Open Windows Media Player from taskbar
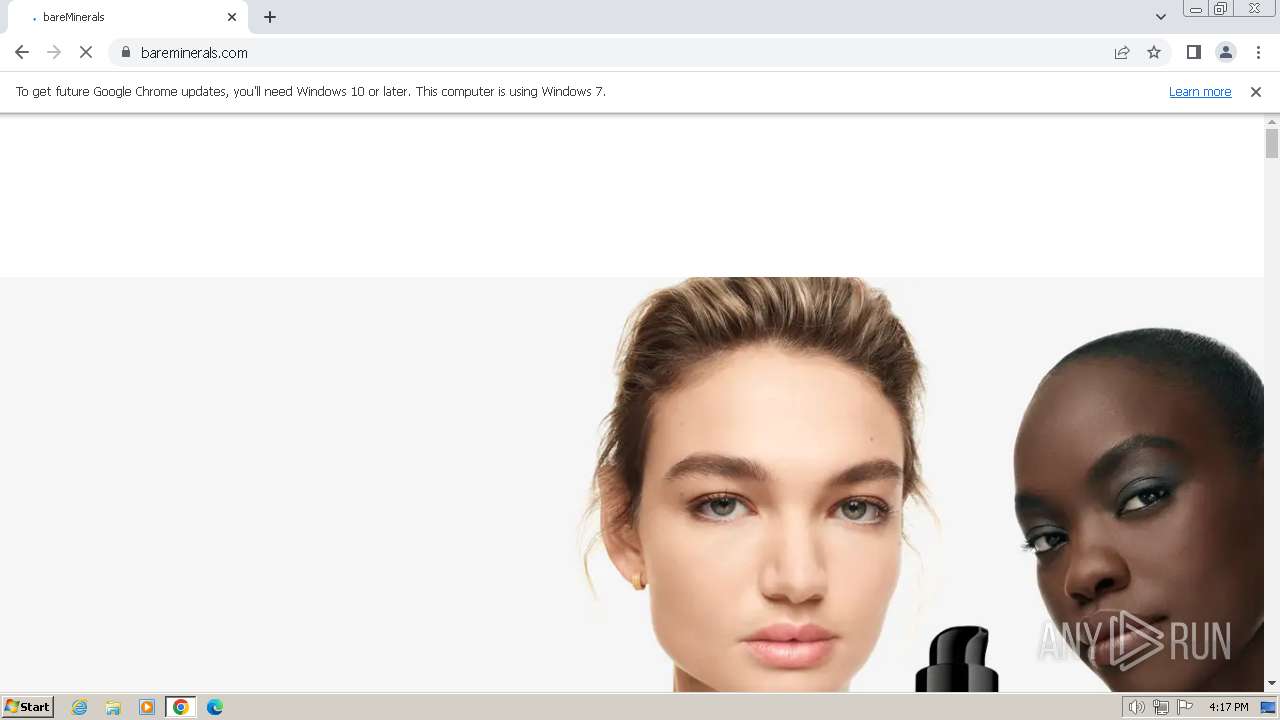The height and width of the screenshot is (720, 1280). (147, 707)
